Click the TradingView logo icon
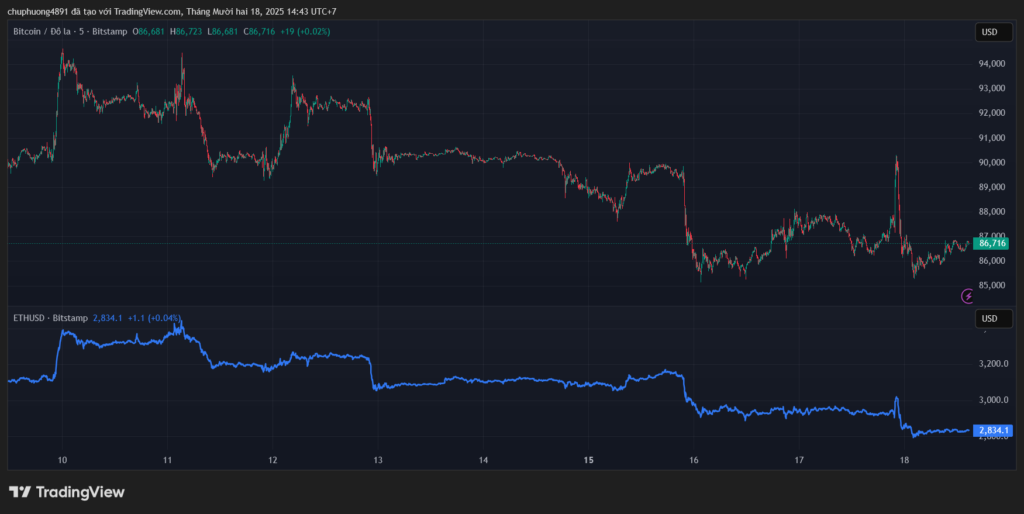 tap(20, 492)
